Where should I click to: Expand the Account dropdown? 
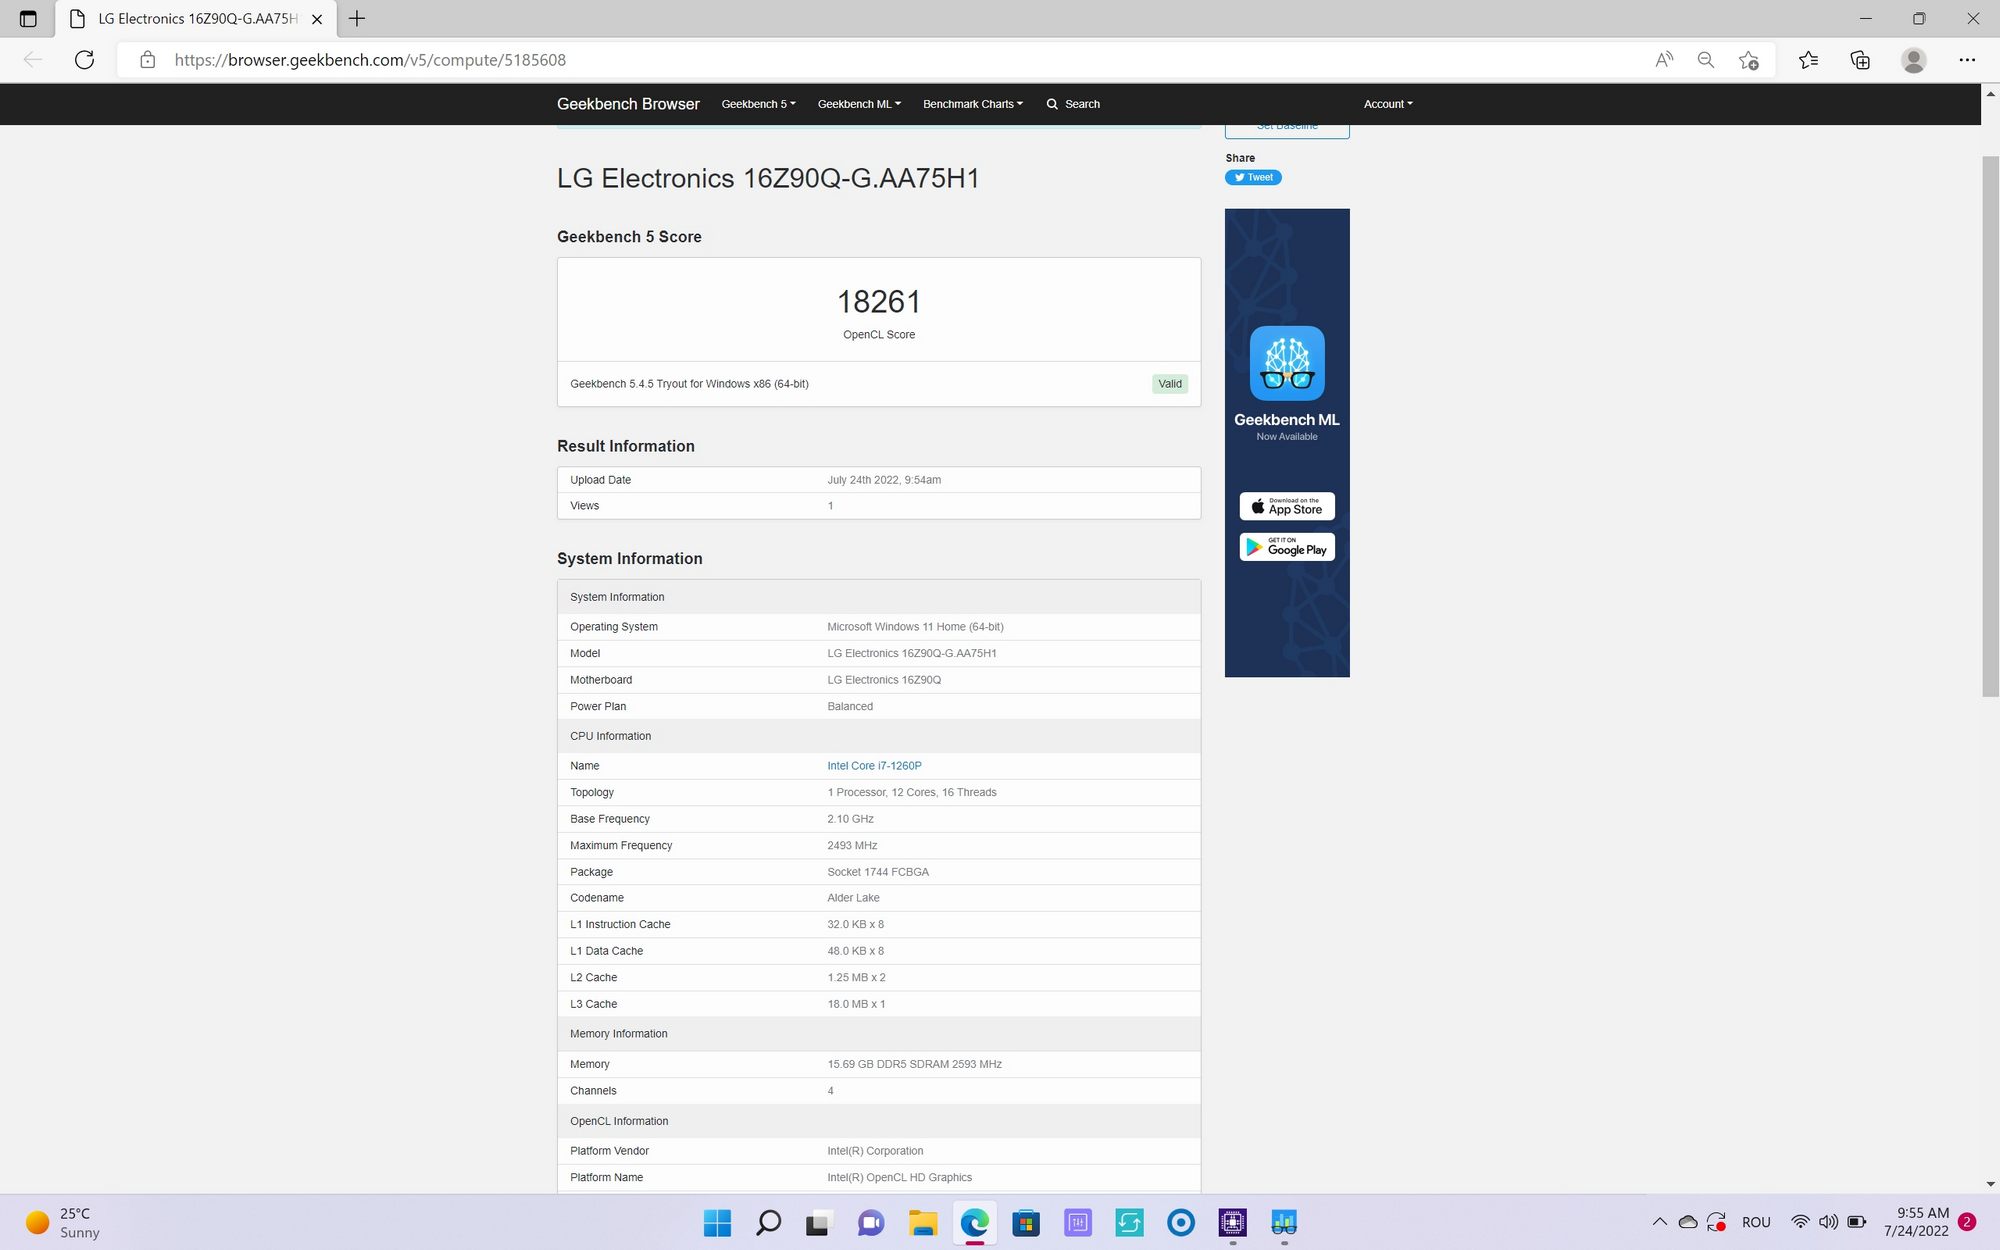1388,104
